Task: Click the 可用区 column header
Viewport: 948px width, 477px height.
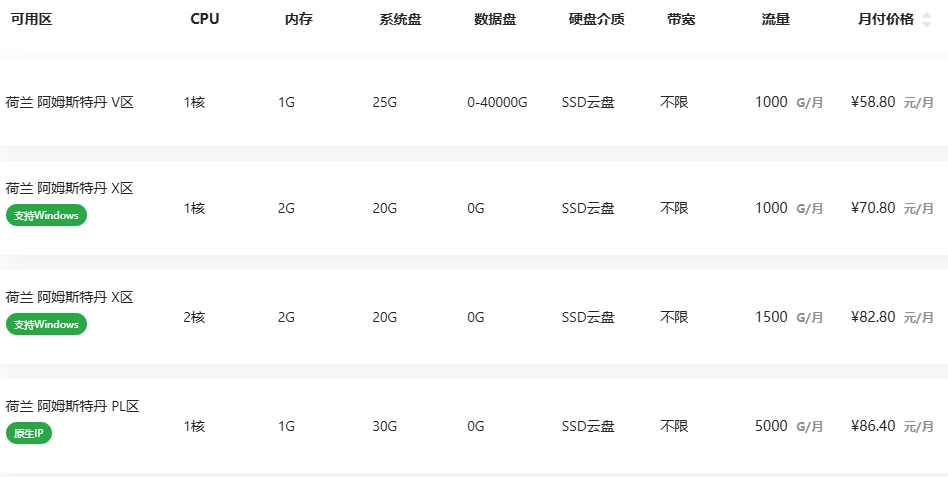Action: [31, 19]
